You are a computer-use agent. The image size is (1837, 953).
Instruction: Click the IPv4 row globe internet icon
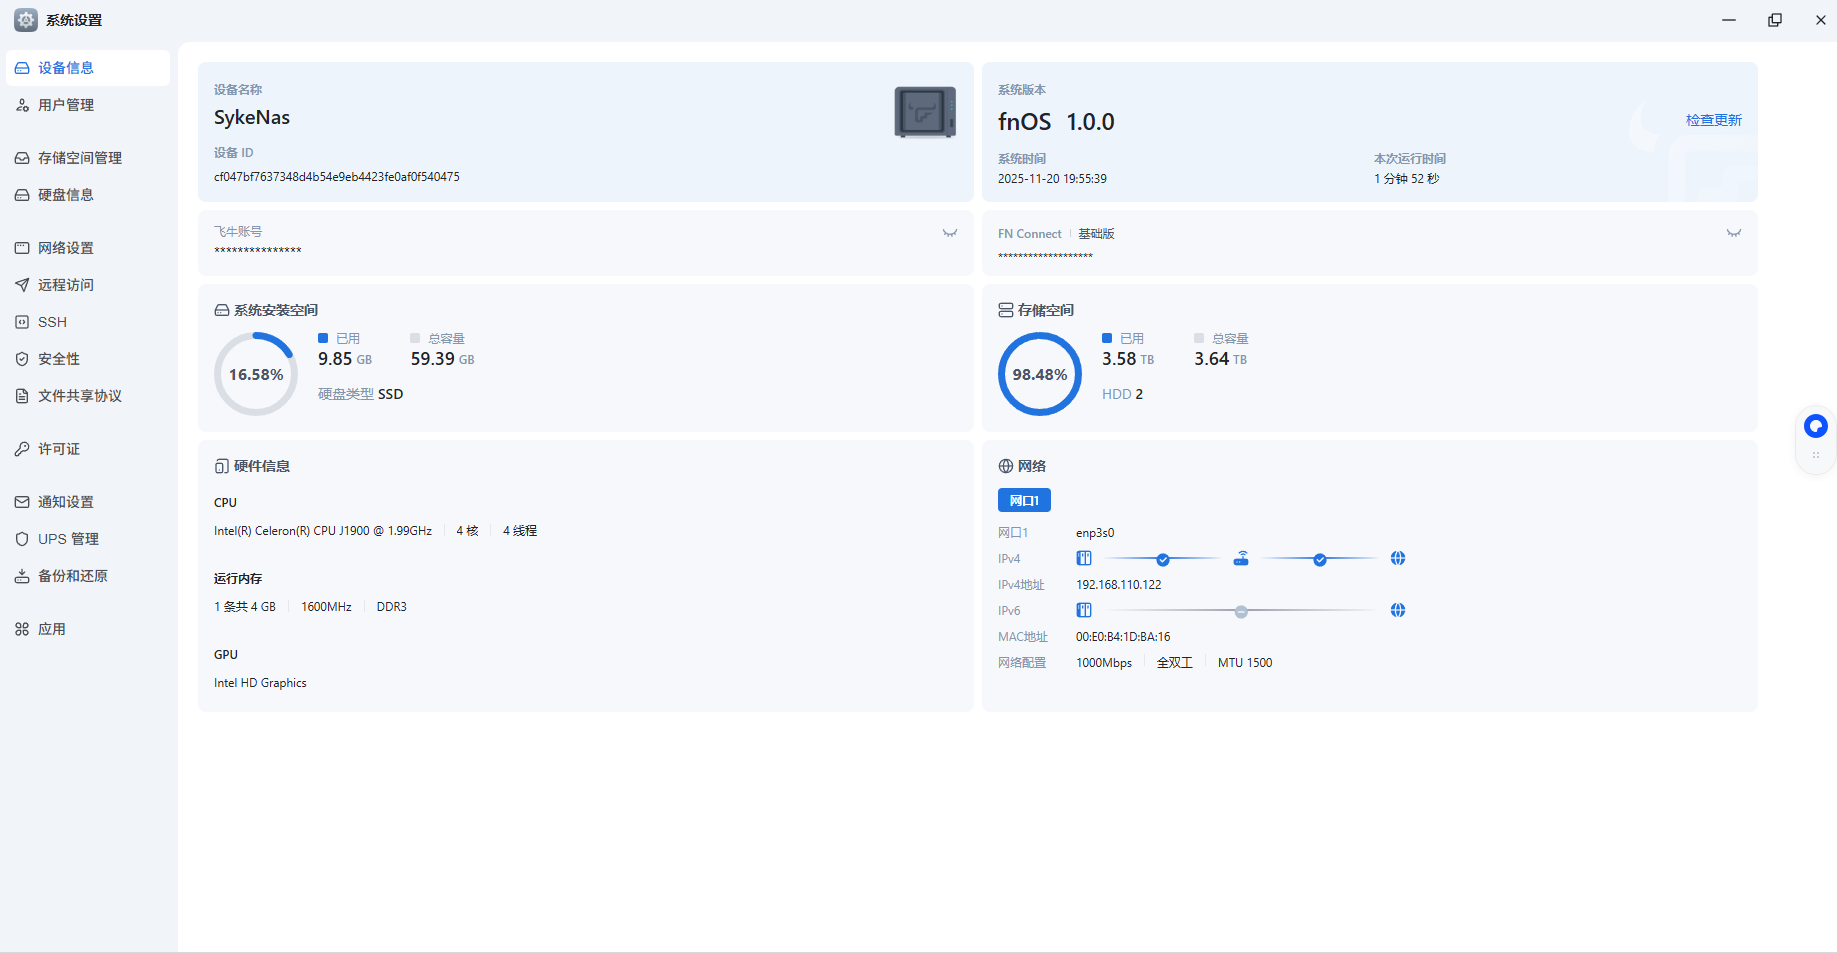(x=1398, y=558)
